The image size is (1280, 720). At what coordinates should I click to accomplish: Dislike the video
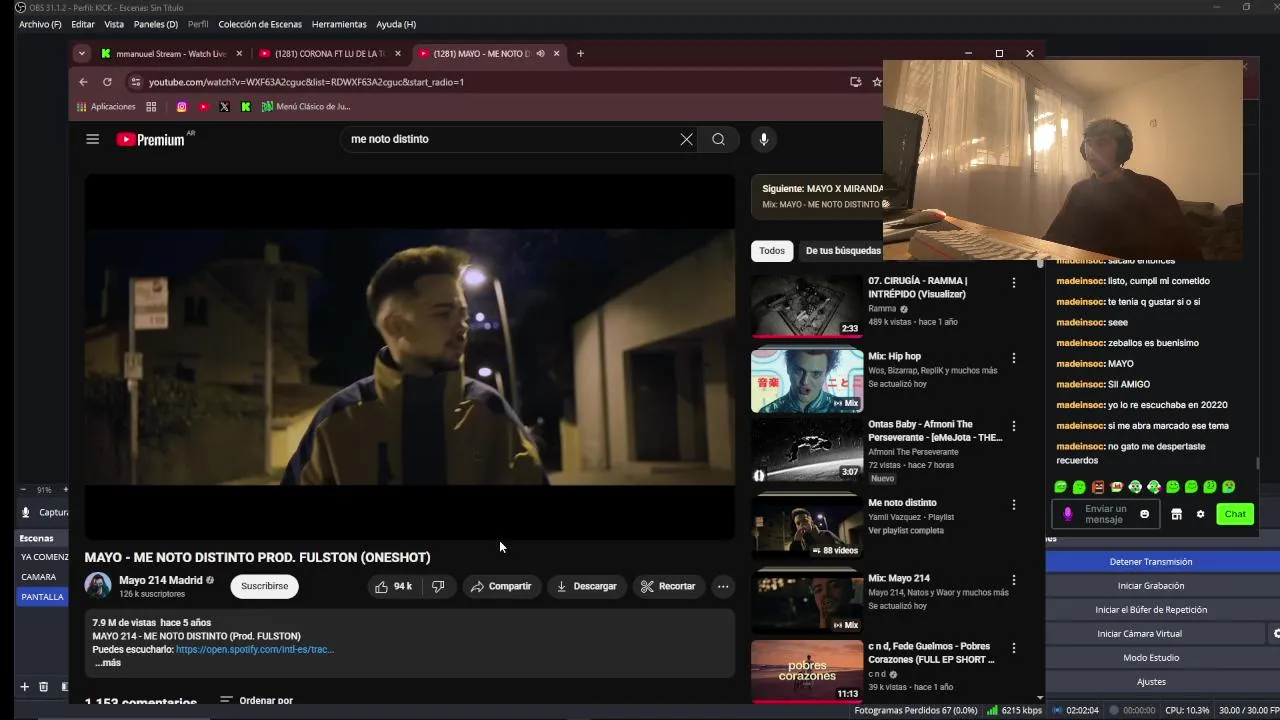pos(438,586)
